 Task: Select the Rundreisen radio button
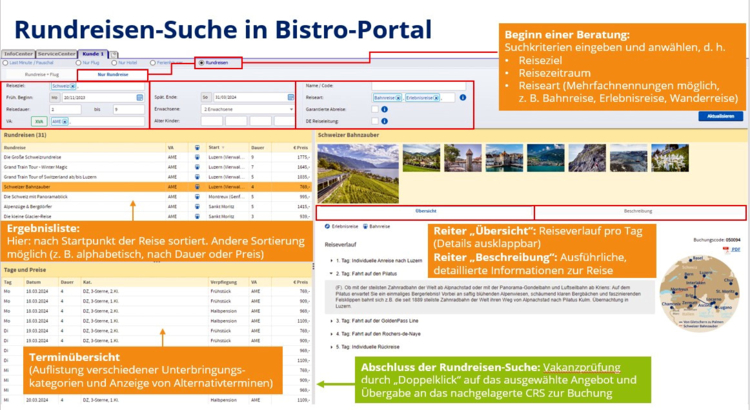click(x=201, y=63)
